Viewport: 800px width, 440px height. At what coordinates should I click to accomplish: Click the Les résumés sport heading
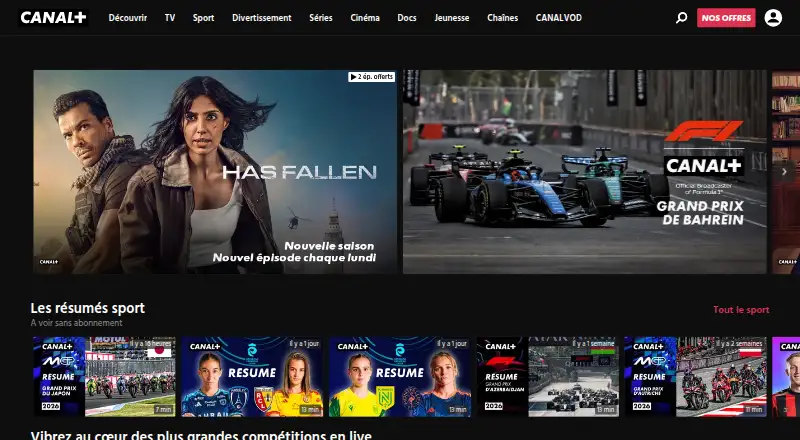click(x=88, y=308)
